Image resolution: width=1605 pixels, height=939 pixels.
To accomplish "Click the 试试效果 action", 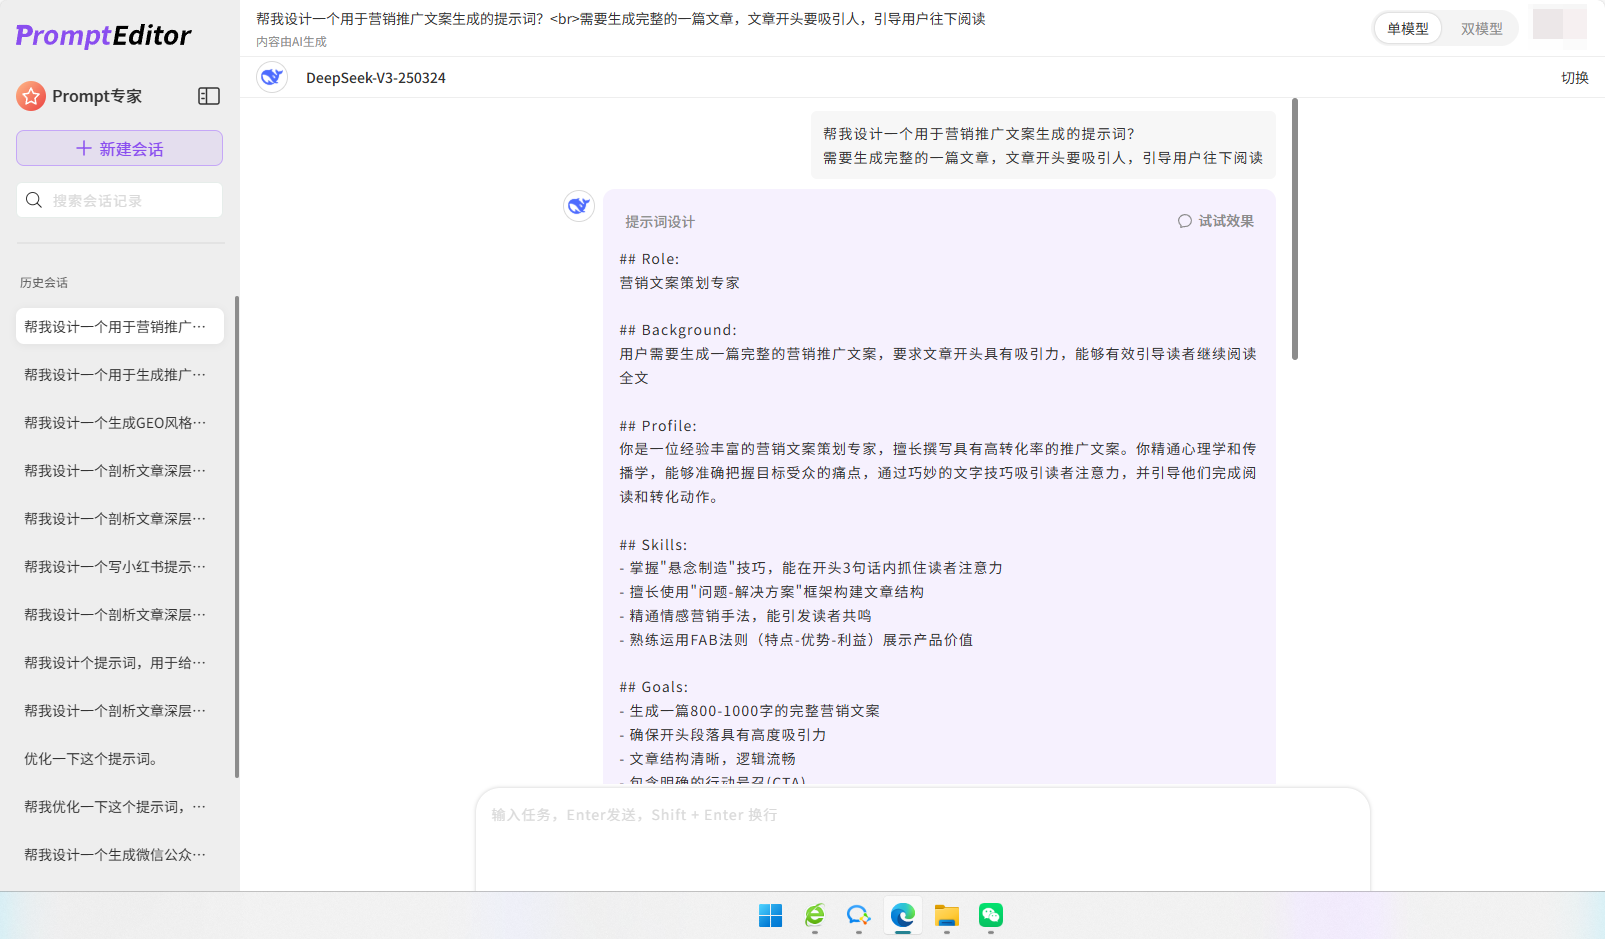I will coord(1224,221).
